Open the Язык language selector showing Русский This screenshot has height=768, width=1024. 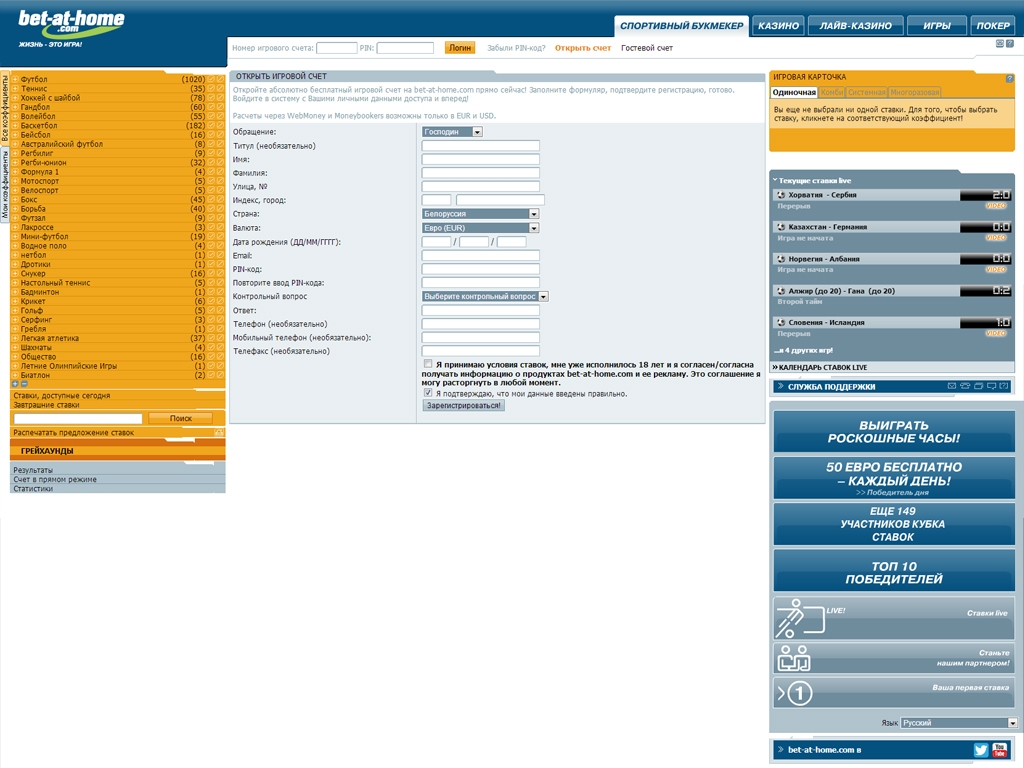pos(958,723)
